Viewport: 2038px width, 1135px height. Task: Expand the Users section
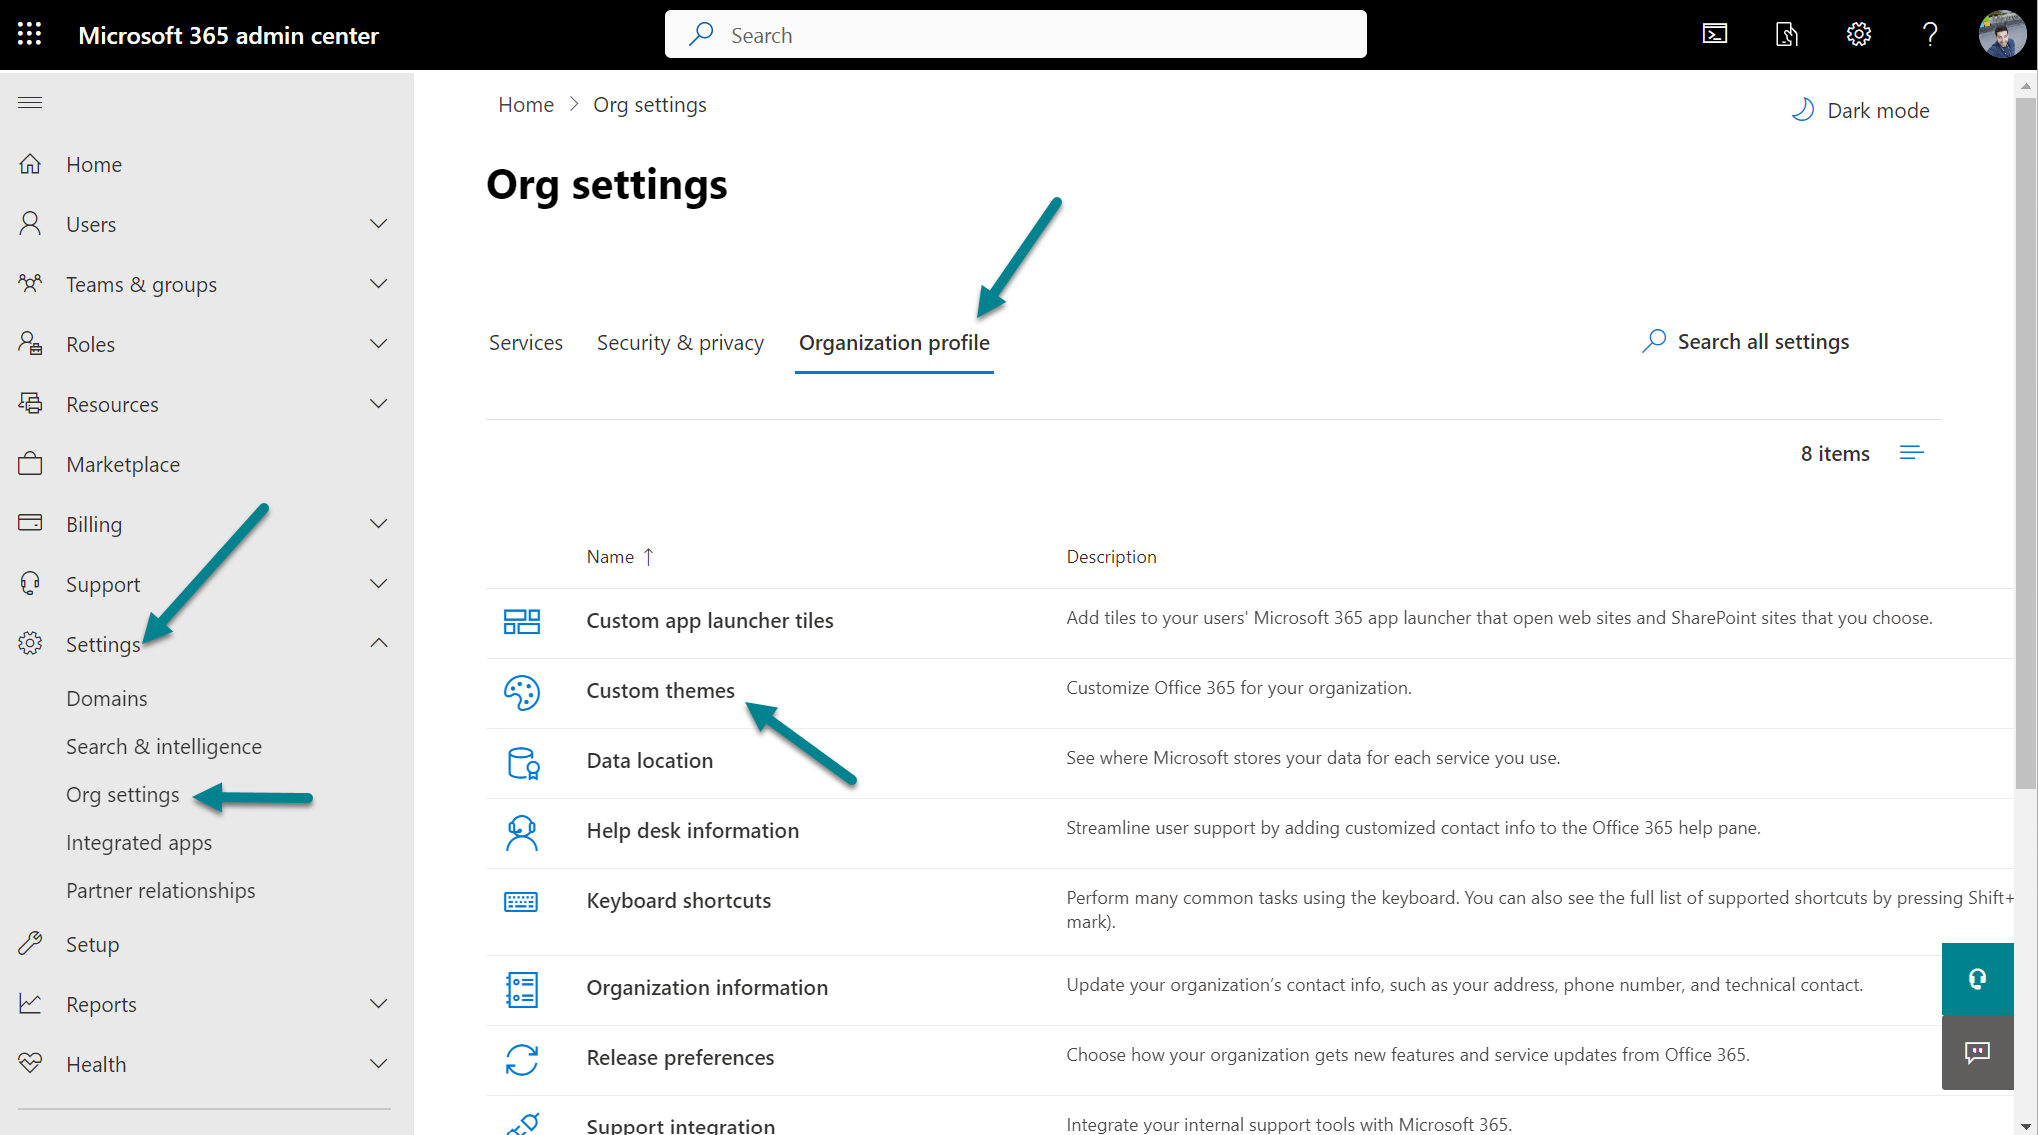click(x=378, y=223)
